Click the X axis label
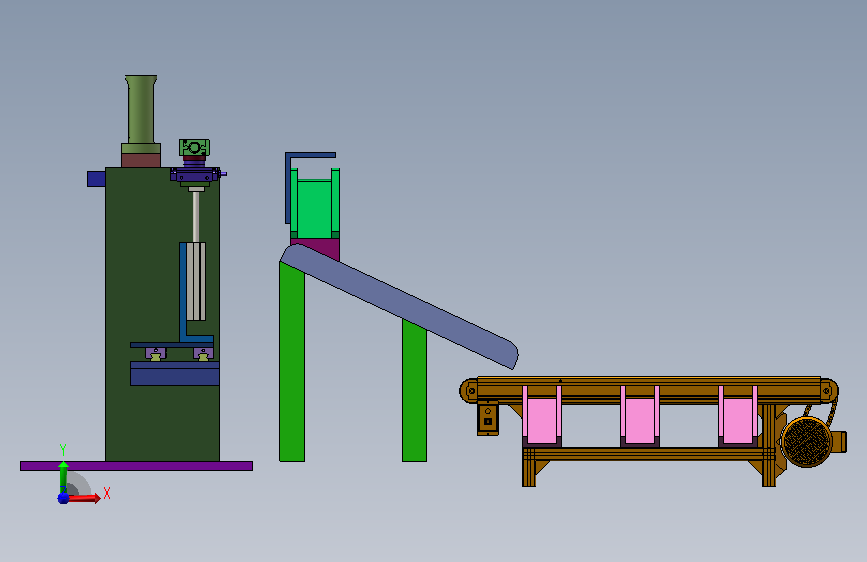 (x=107, y=493)
